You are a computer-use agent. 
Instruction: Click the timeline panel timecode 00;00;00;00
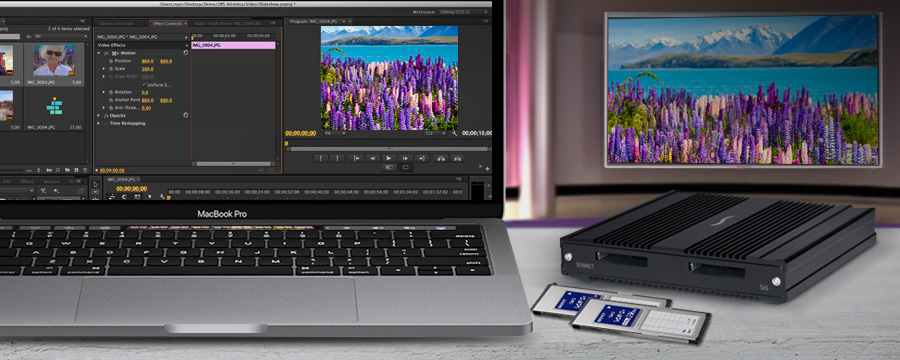pyautogui.click(x=131, y=188)
